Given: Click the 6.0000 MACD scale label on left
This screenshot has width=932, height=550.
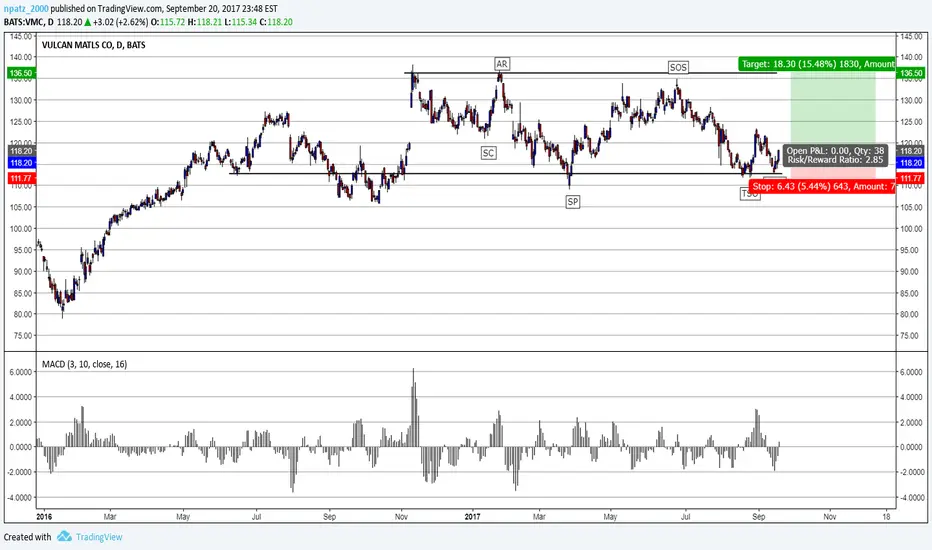Looking at the screenshot, I should 20,372.
